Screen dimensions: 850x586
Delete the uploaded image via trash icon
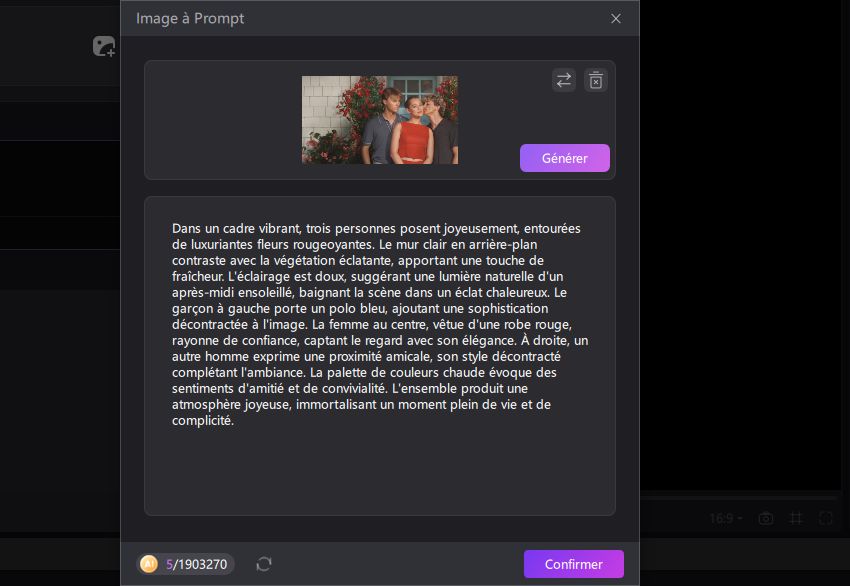click(x=595, y=80)
